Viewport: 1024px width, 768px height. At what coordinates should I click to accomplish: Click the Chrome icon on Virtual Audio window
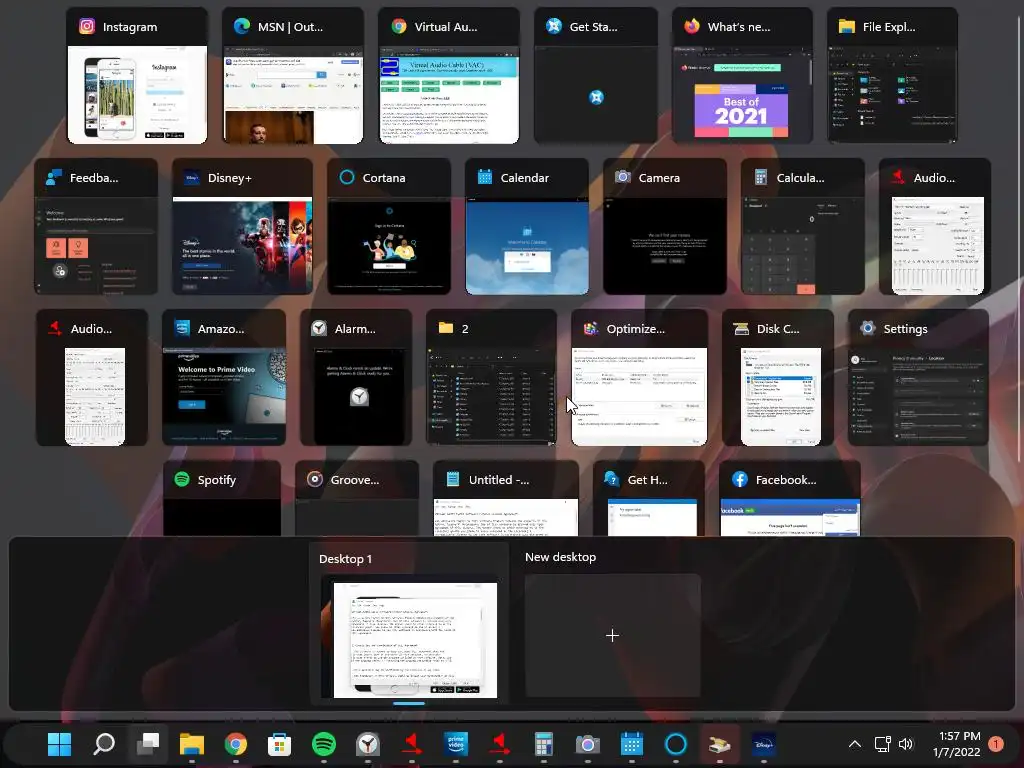[x=399, y=26]
